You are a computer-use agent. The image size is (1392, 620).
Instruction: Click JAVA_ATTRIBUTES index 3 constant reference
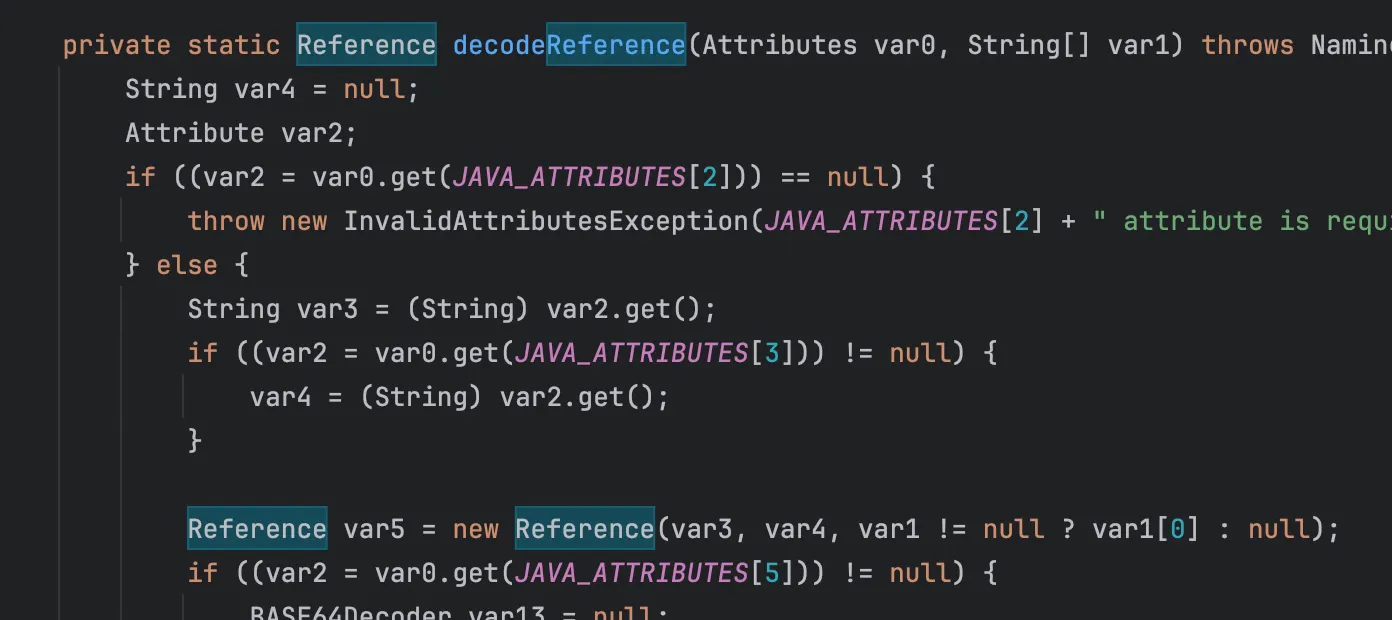tap(630, 353)
